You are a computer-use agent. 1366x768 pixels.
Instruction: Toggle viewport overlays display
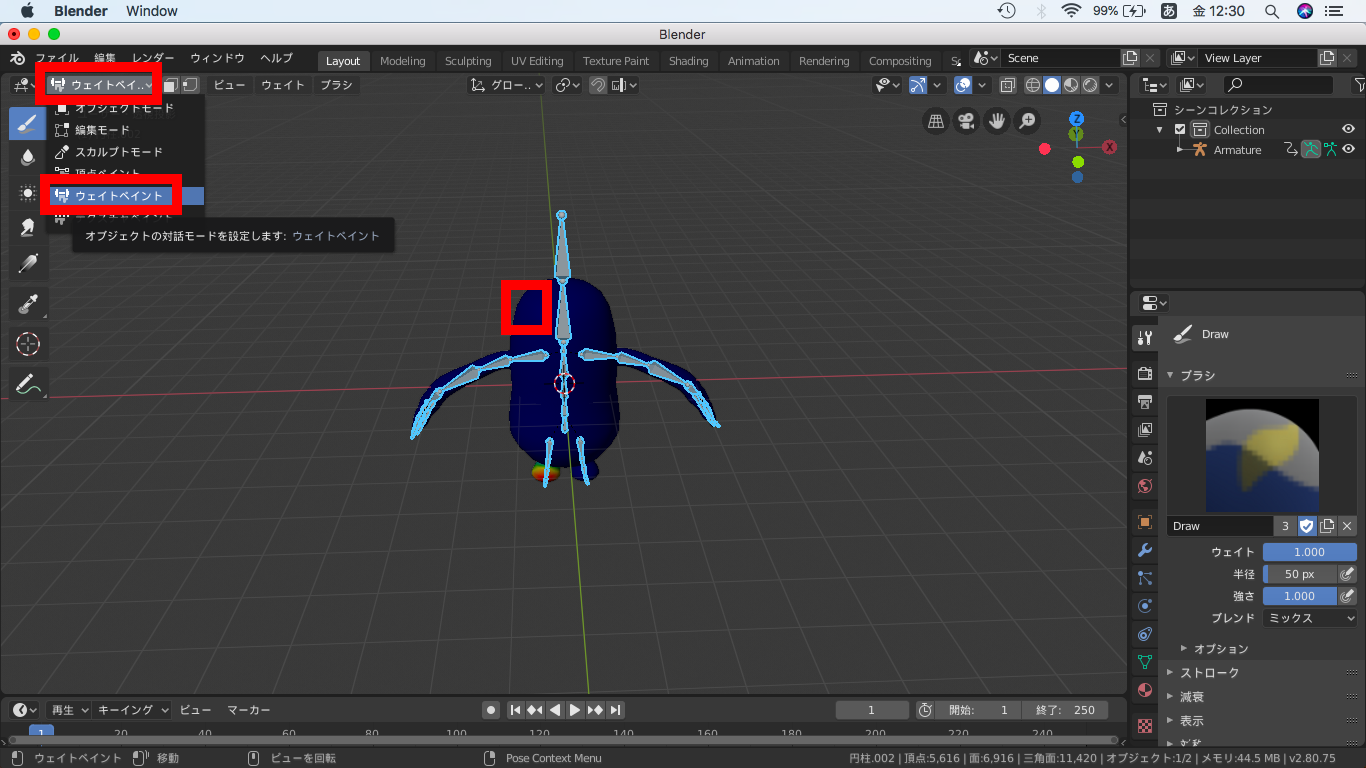click(963, 85)
